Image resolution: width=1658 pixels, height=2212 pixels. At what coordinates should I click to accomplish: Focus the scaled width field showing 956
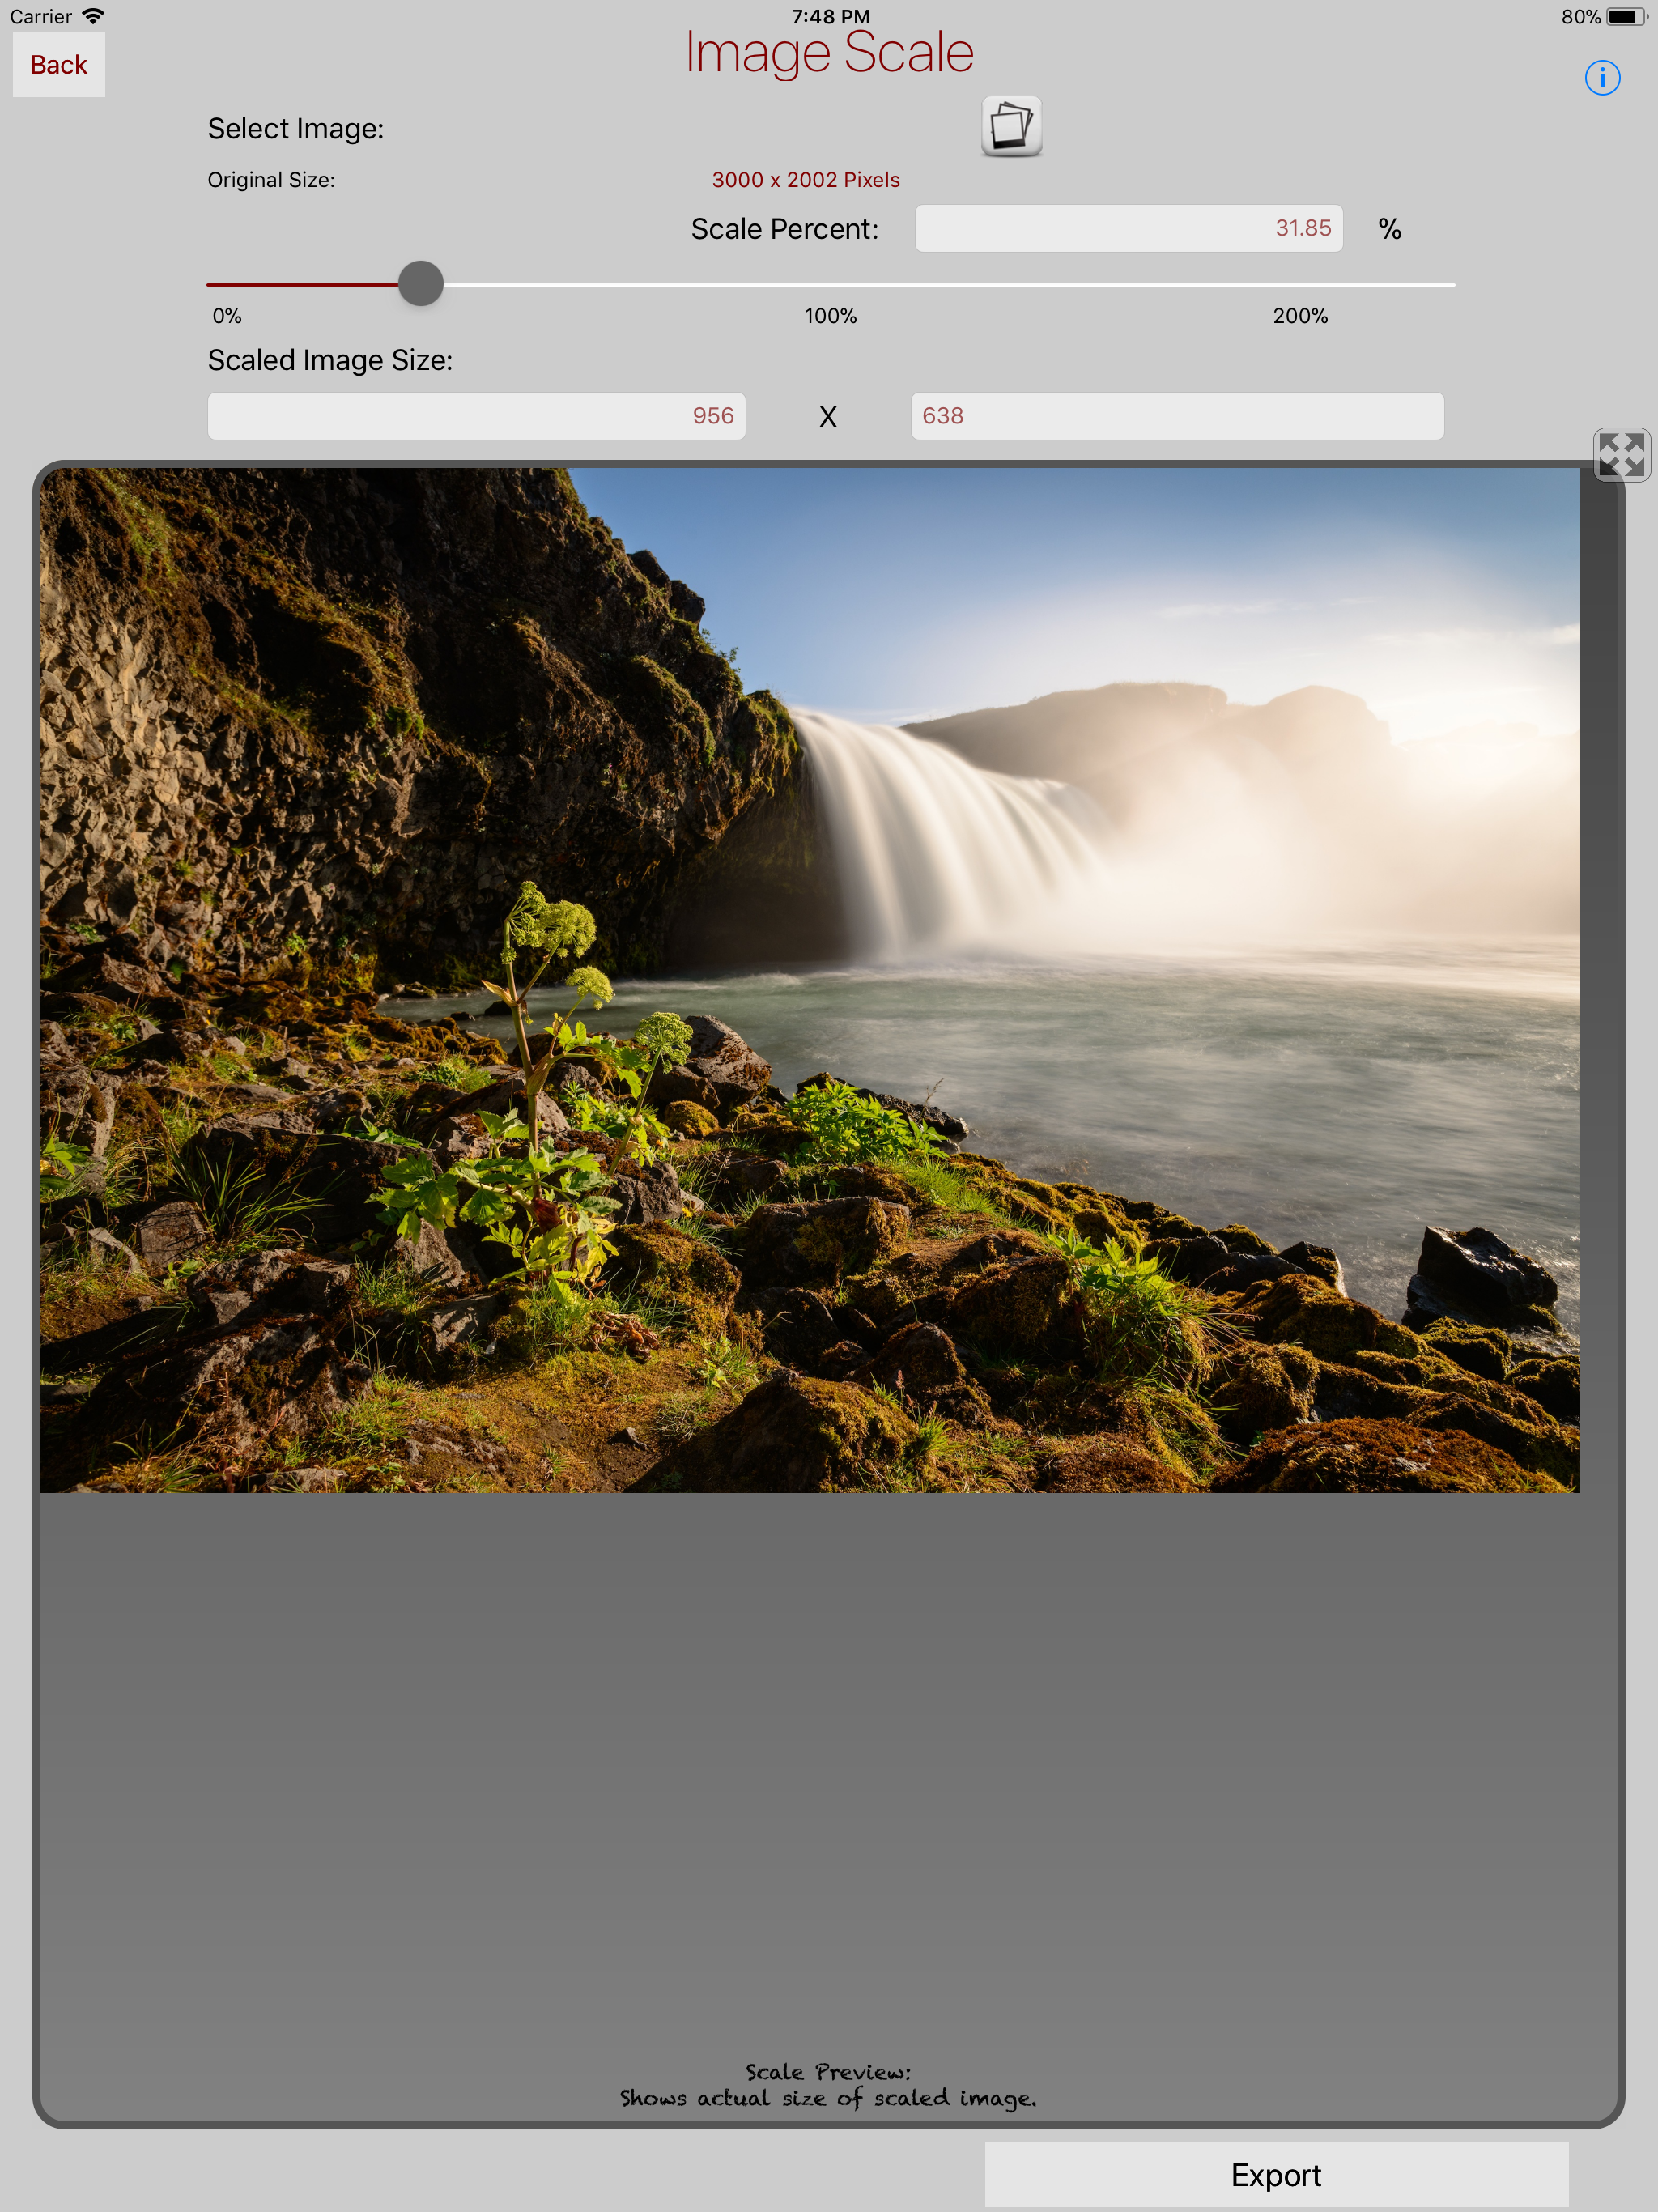coord(476,416)
